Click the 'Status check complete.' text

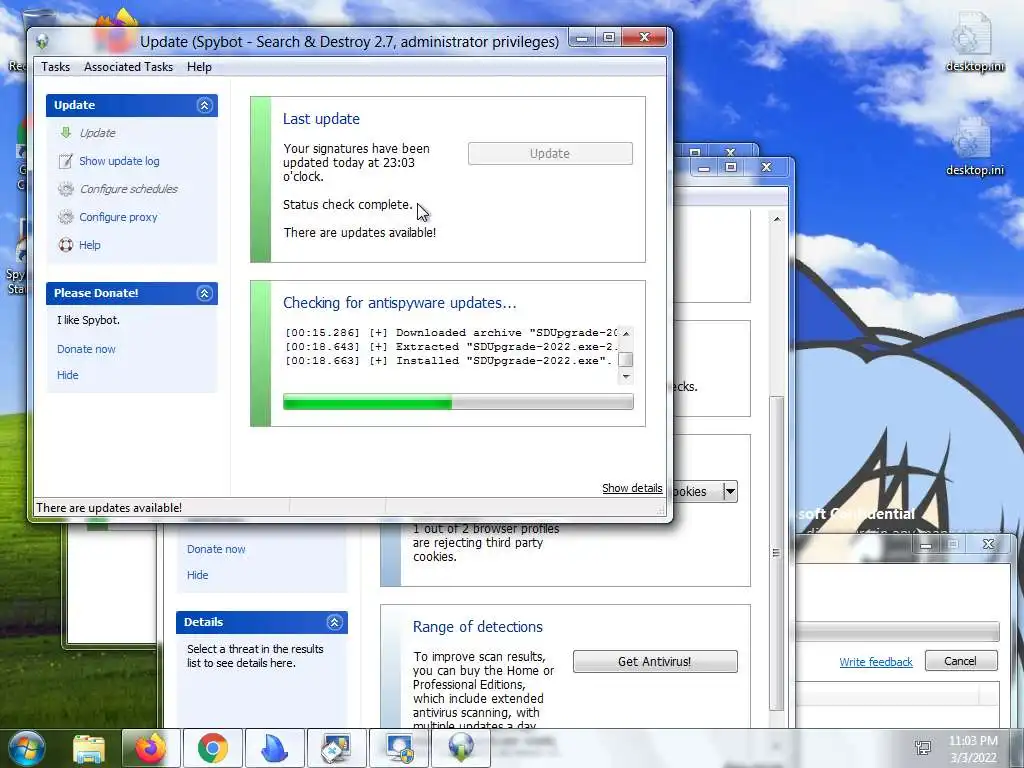(x=348, y=204)
